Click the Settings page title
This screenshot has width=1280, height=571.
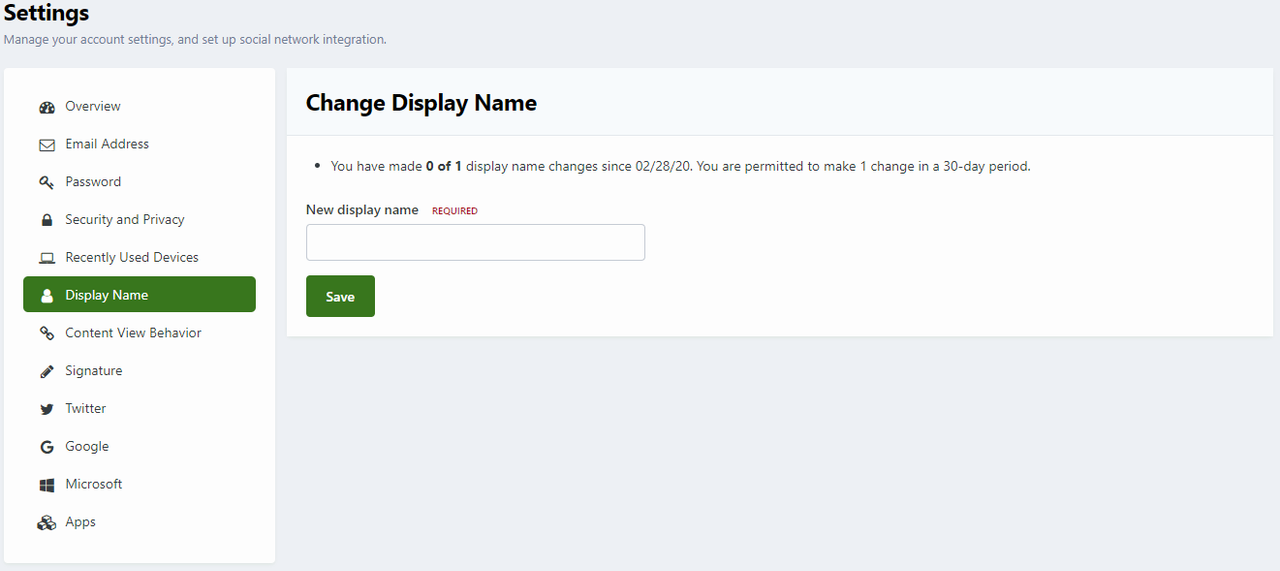[x=46, y=13]
